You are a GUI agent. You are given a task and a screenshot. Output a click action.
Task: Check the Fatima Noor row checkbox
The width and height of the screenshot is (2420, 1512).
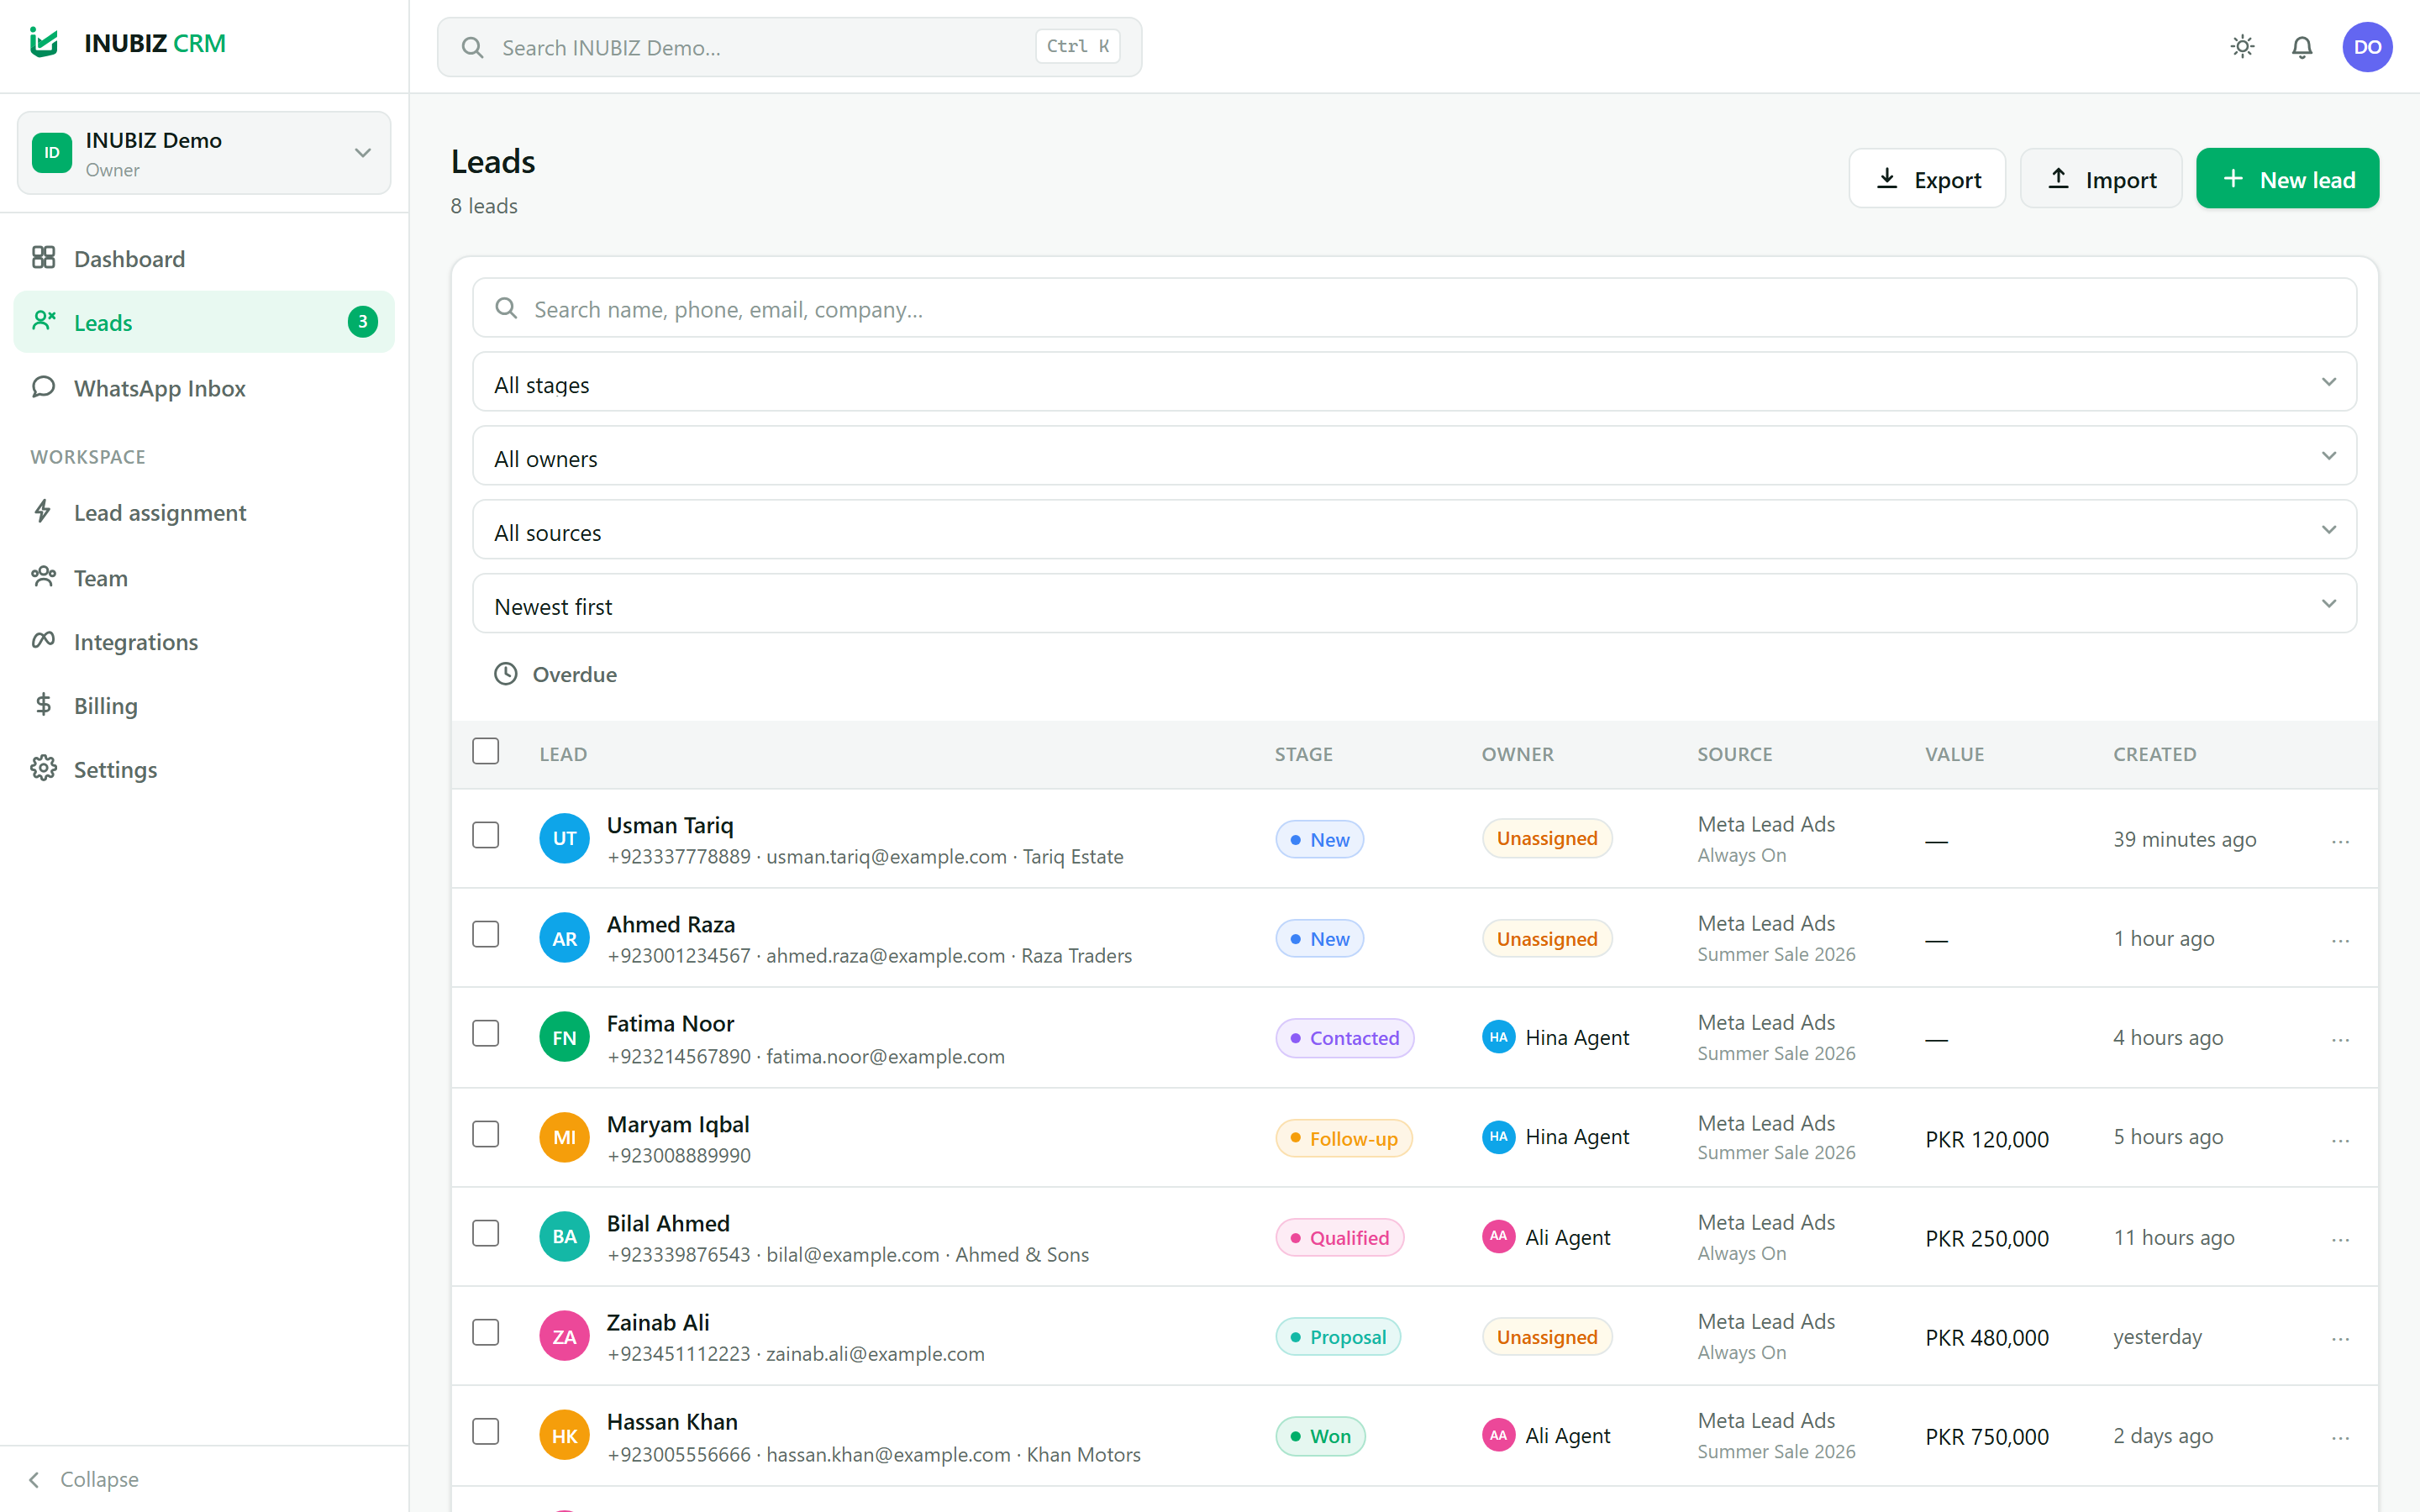pos(485,1033)
